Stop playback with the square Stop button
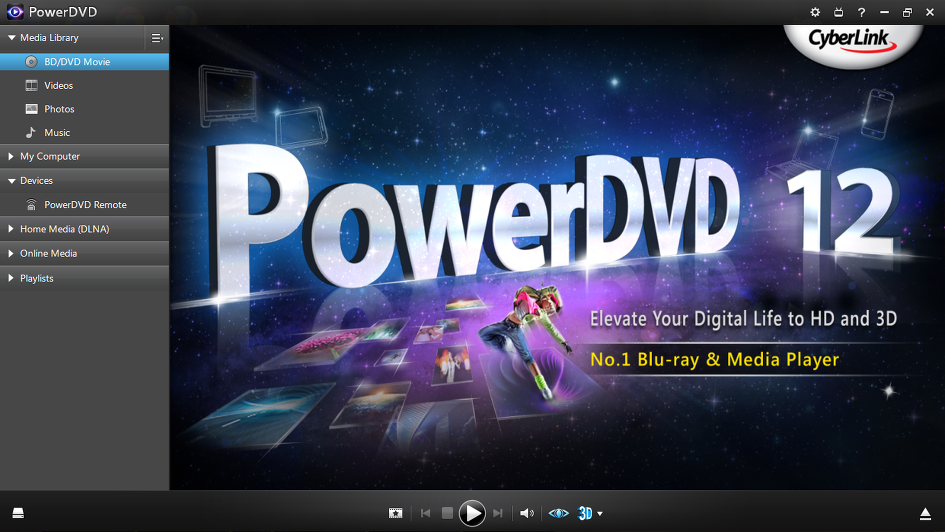Screen dimensions: 945x532 coord(447,513)
